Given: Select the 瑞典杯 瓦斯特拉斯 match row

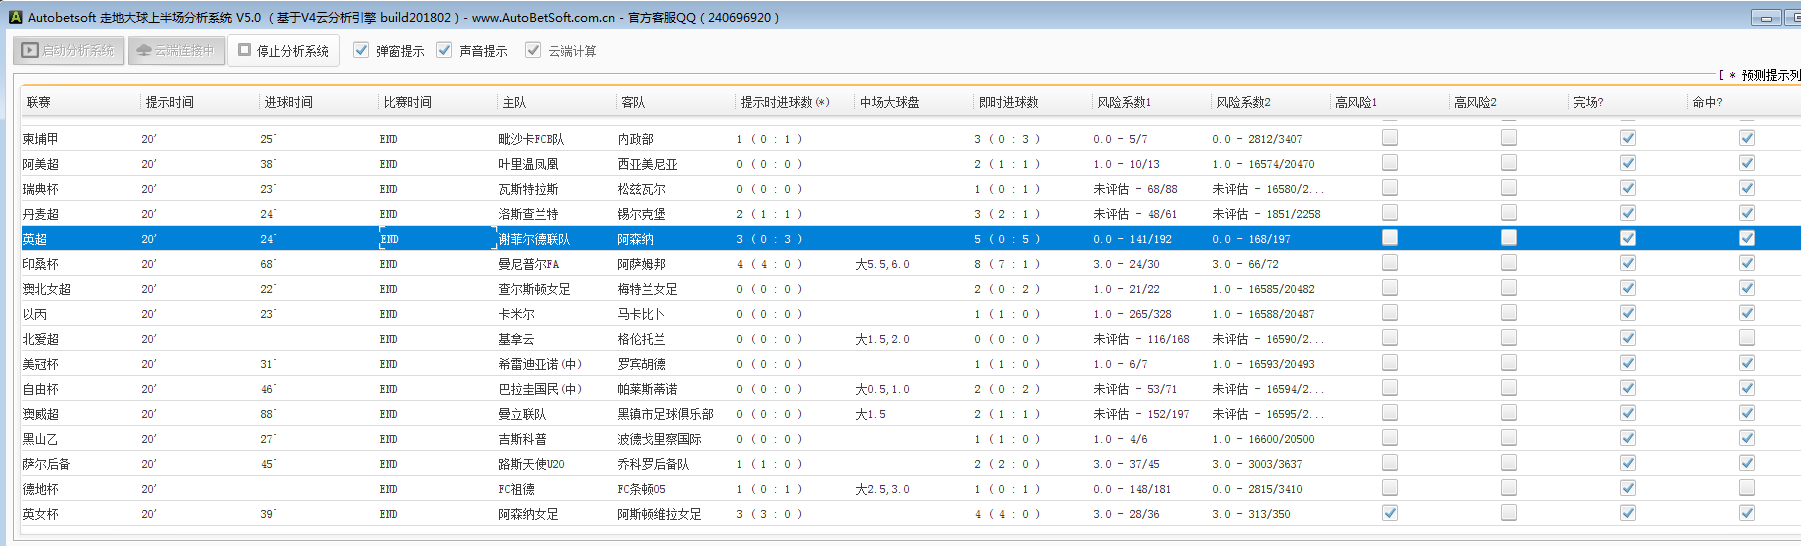Looking at the screenshot, I should click(x=528, y=189).
